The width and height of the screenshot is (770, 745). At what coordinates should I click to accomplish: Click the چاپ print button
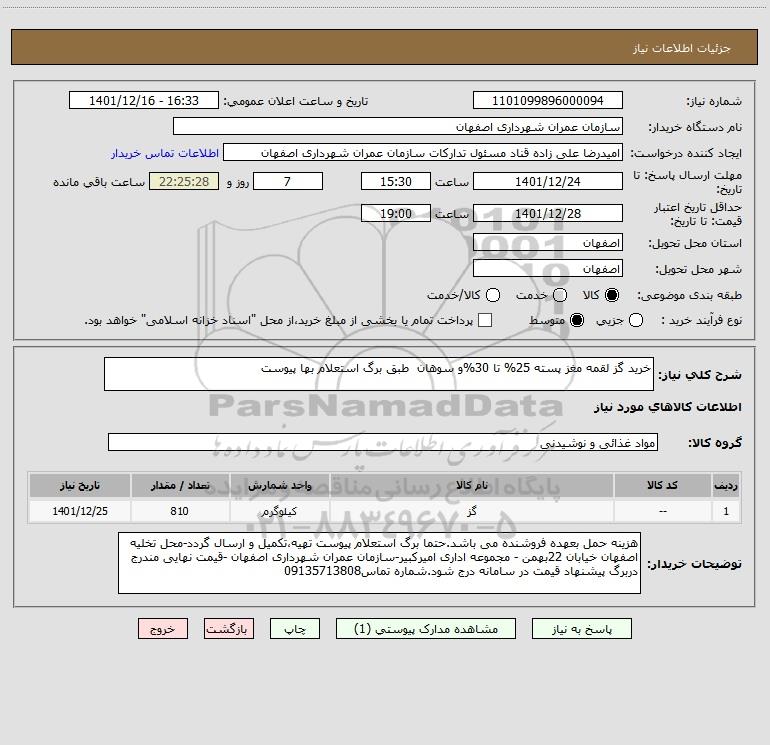295,629
